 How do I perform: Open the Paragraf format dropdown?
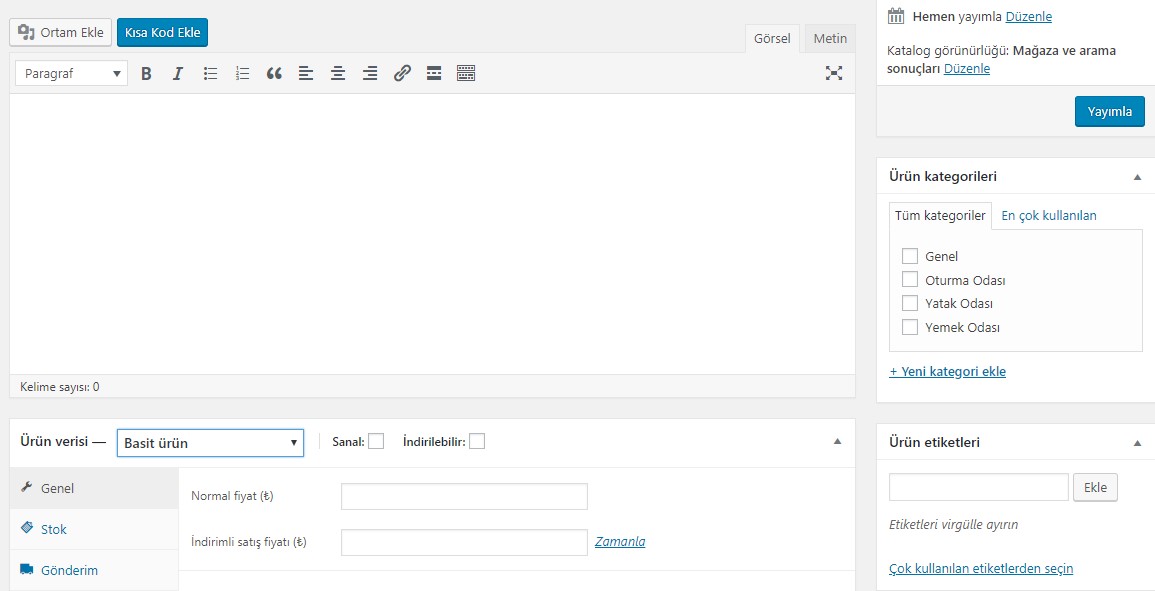(x=71, y=73)
